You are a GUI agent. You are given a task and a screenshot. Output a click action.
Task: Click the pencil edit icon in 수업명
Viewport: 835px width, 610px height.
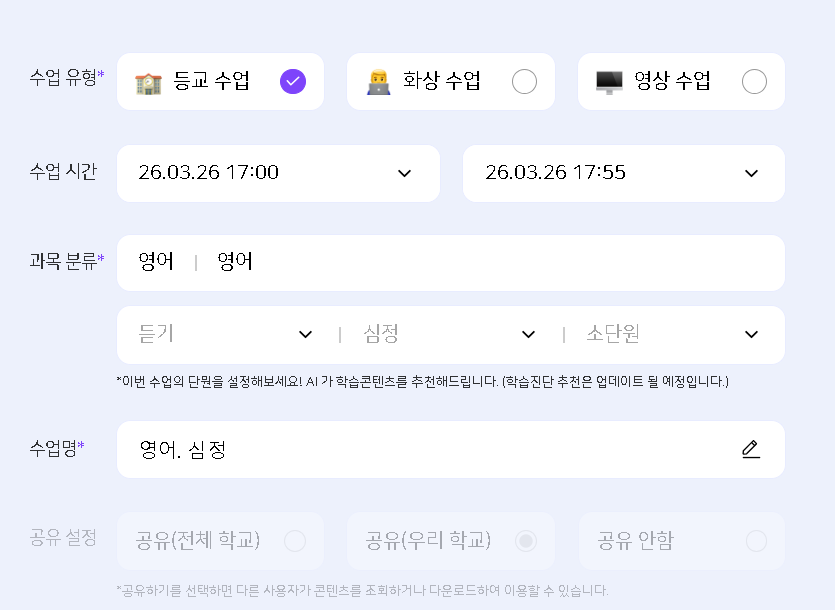[751, 449]
